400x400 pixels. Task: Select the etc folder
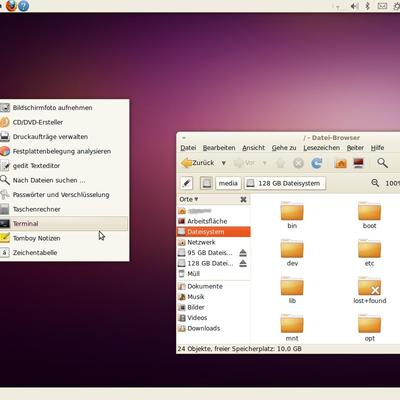[369, 253]
